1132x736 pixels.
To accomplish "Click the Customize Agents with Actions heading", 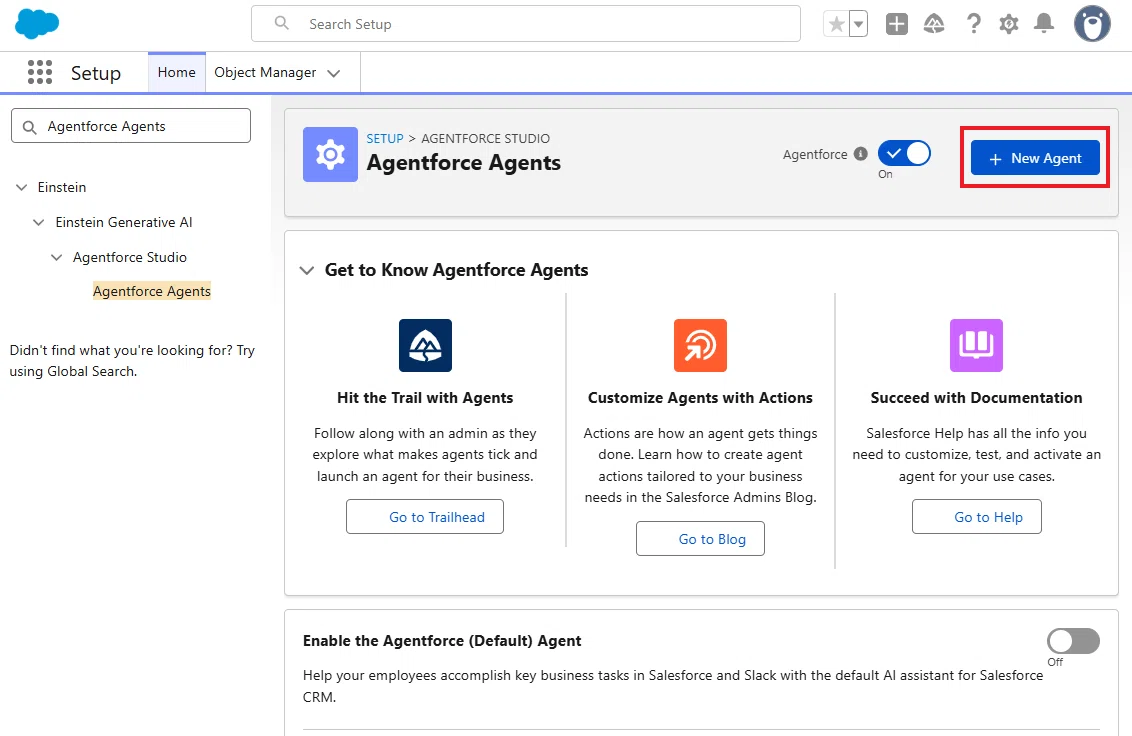I will [x=700, y=397].
